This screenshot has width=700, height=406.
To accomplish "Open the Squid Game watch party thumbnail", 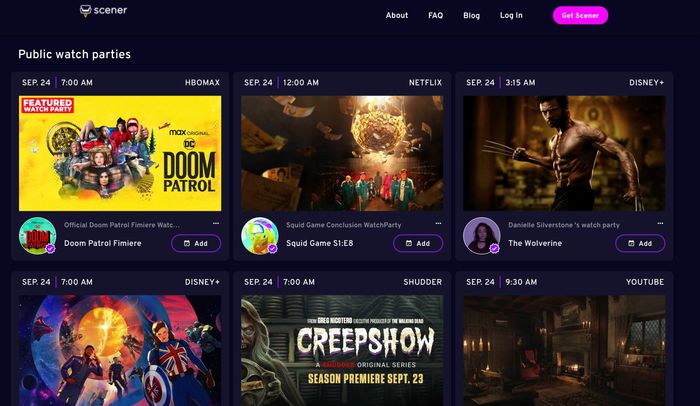I will coord(342,153).
